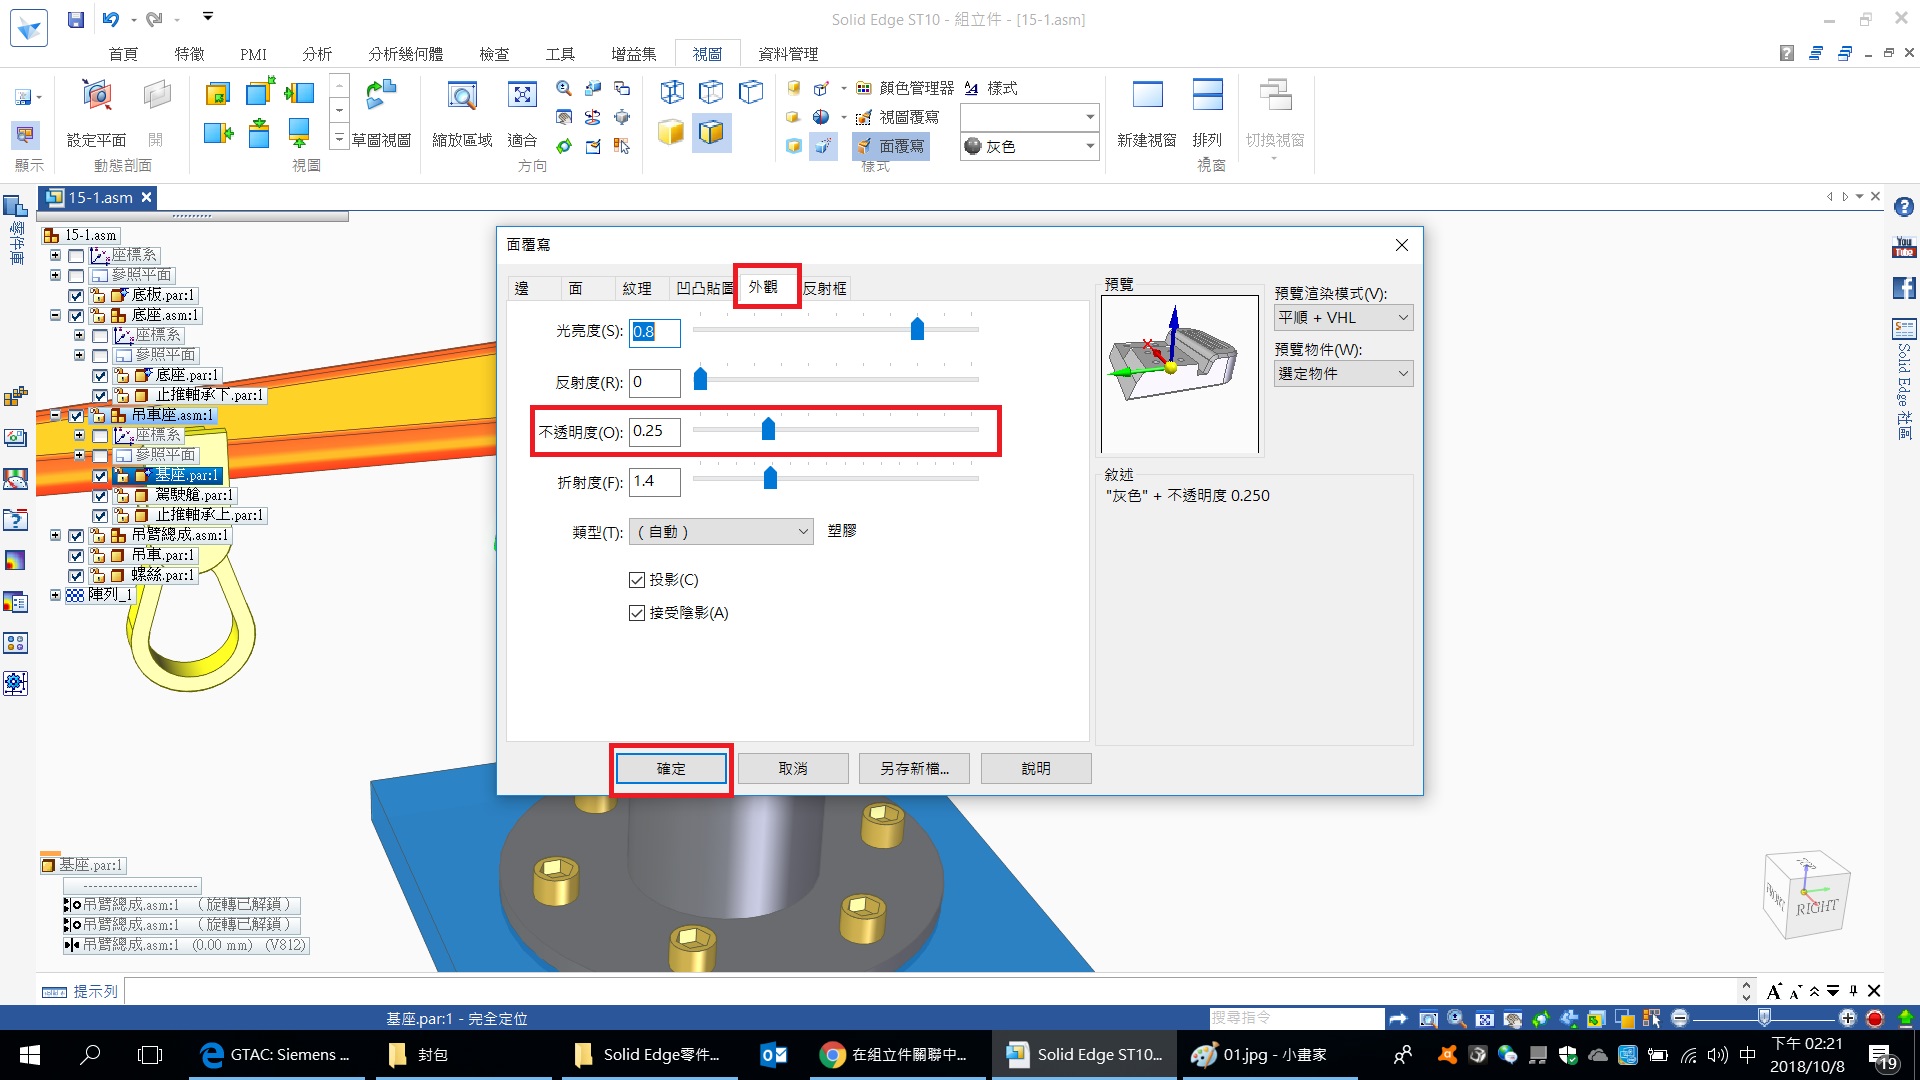Click the 搜尋指令 search field
1920x1080 pixels.
[1296, 1018]
